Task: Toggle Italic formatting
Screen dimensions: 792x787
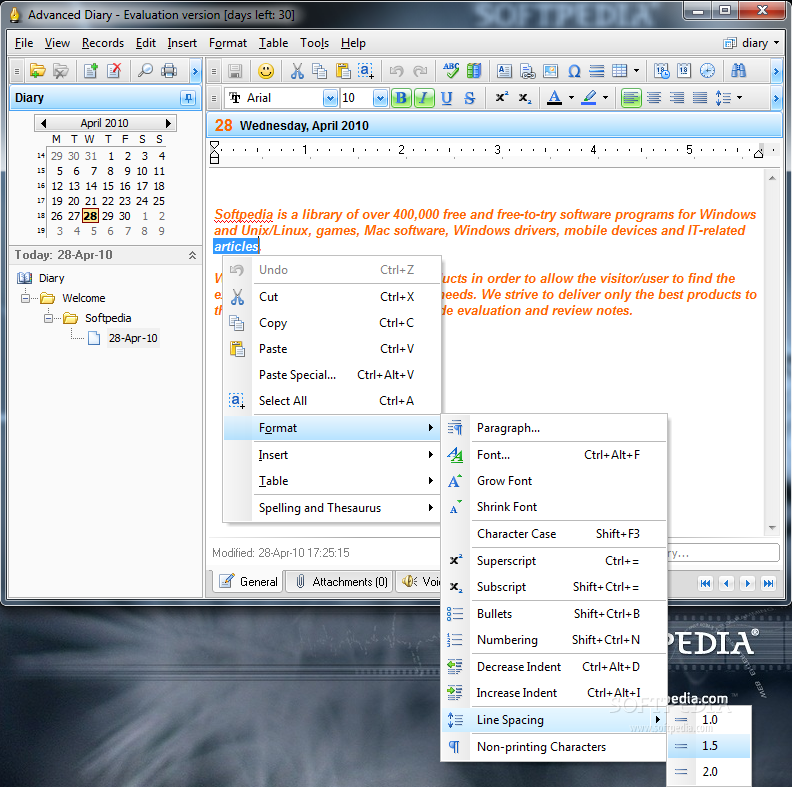Action: point(424,97)
